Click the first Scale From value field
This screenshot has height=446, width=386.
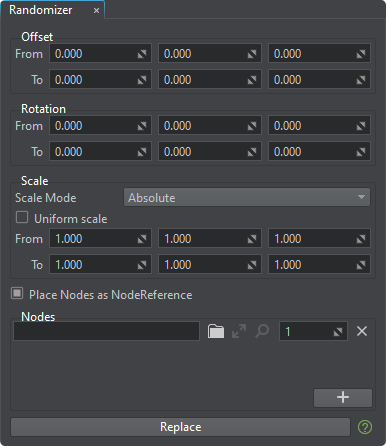[100, 239]
